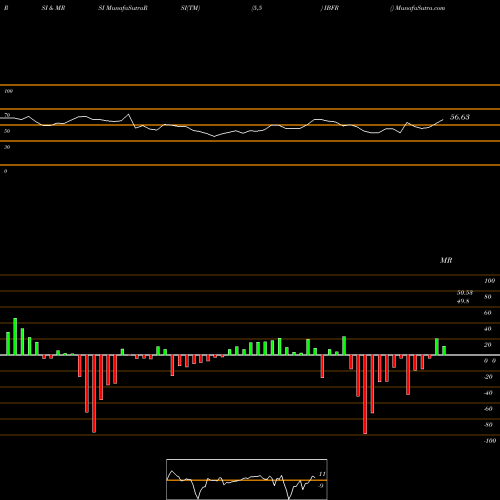The width and height of the screenshot is (500, 500).
Task: Click the SI & MR title text
Action: point(53,8)
